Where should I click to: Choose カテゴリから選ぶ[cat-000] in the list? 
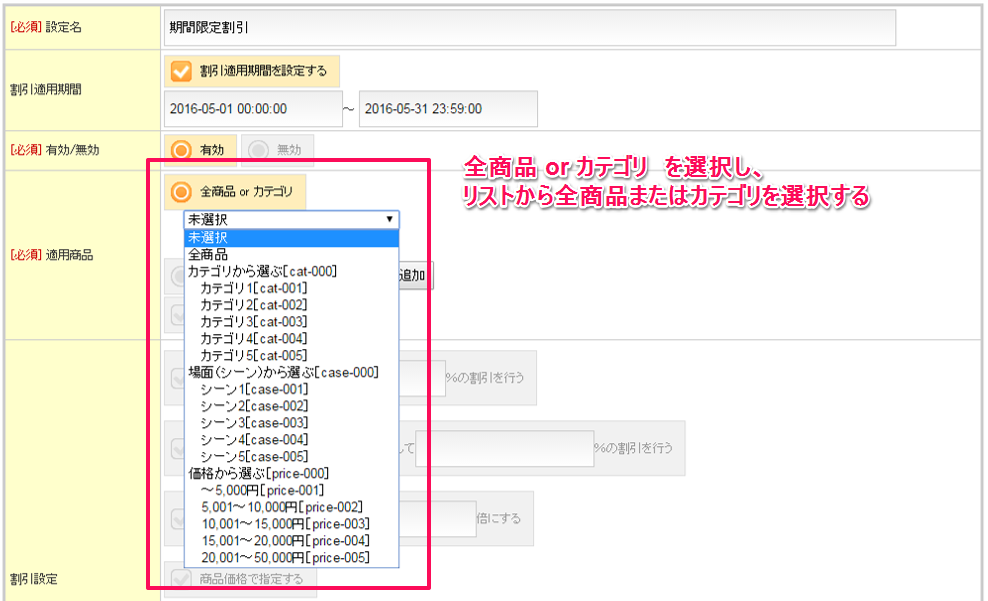262,271
